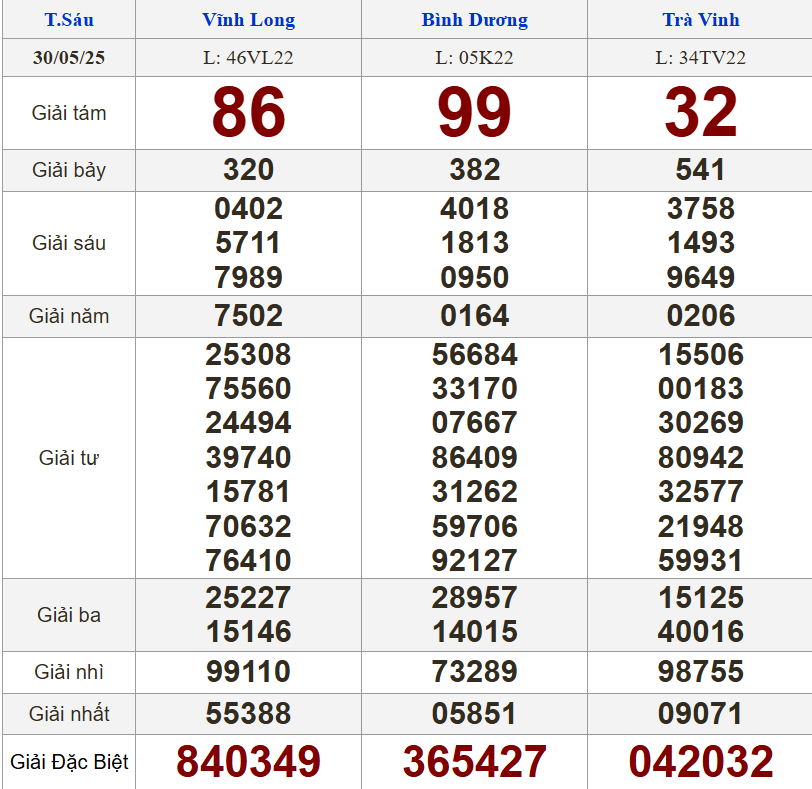The image size is (812, 789).
Task: Click the Giải Đặc Biệt row label
Action: [69, 762]
